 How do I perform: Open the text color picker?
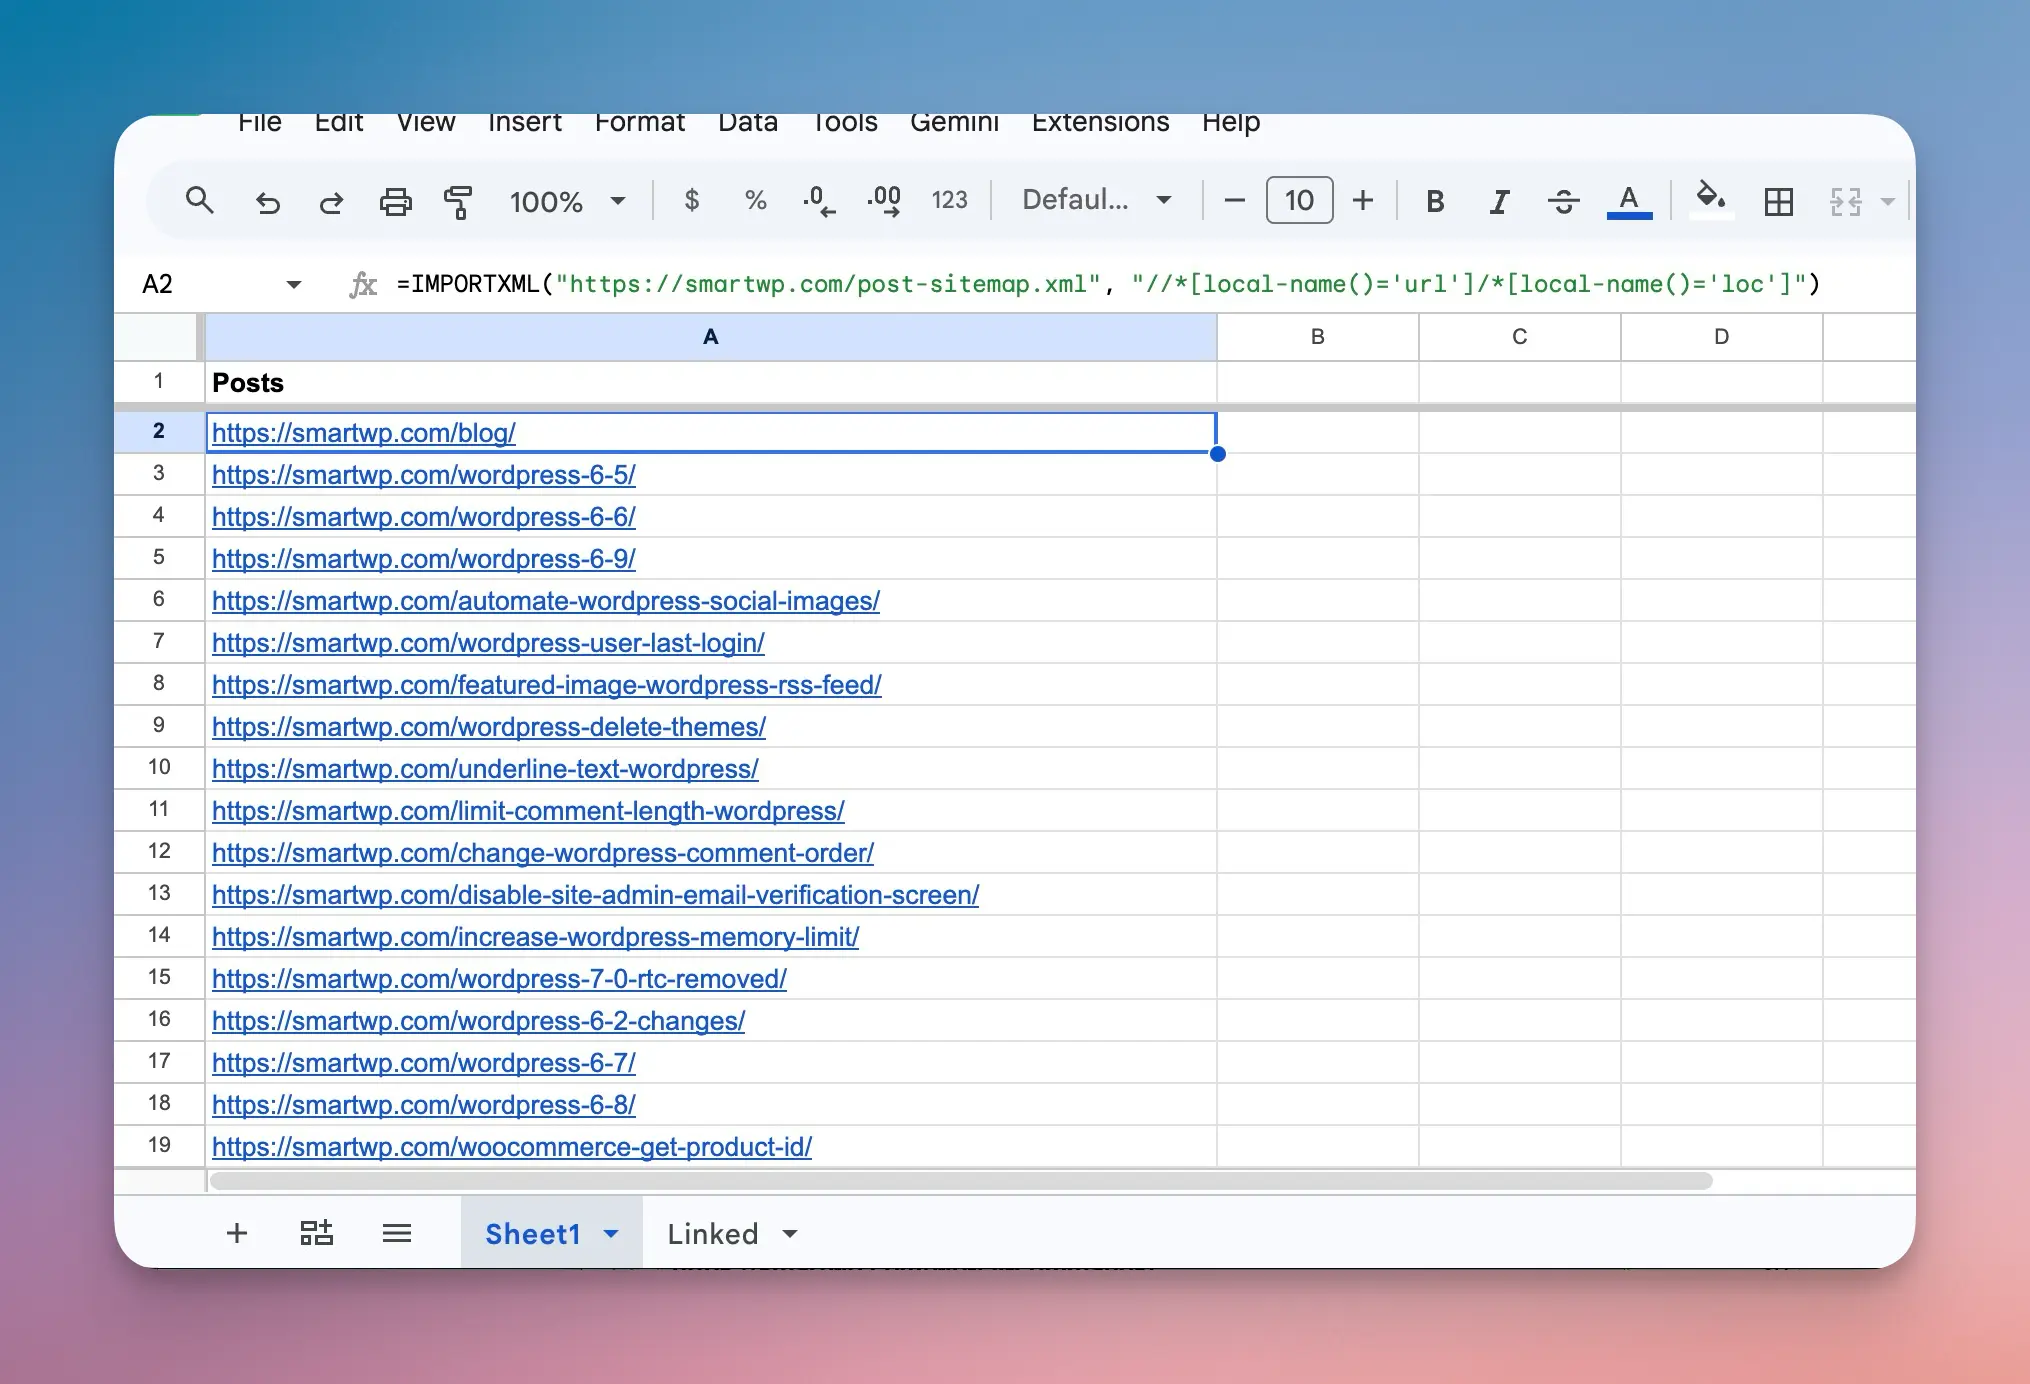pyautogui.click(x=1629, y=201)
